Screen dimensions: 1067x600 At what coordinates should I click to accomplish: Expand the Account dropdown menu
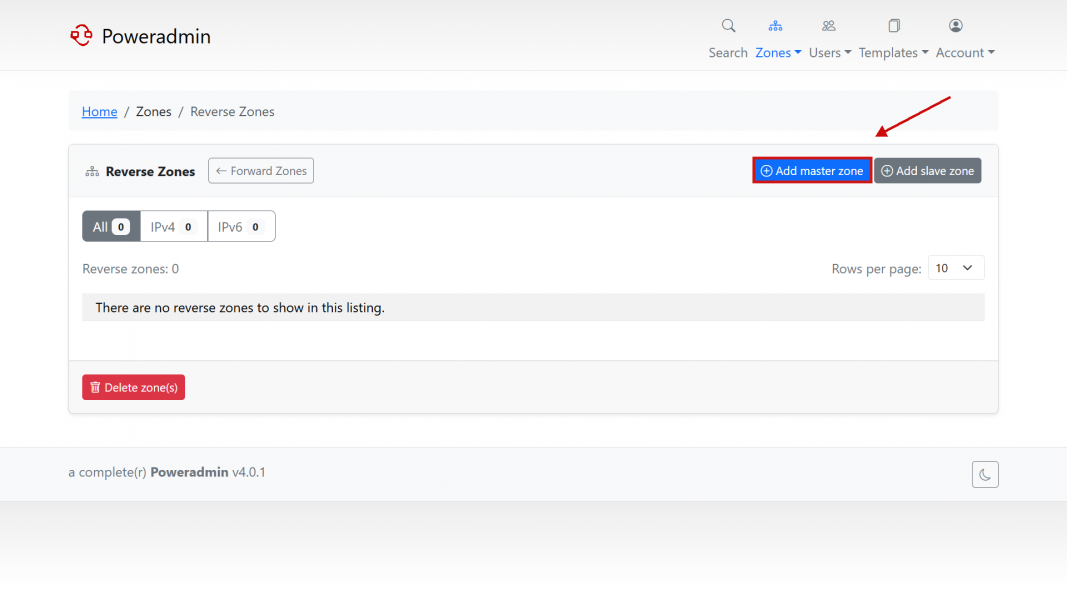965,53
